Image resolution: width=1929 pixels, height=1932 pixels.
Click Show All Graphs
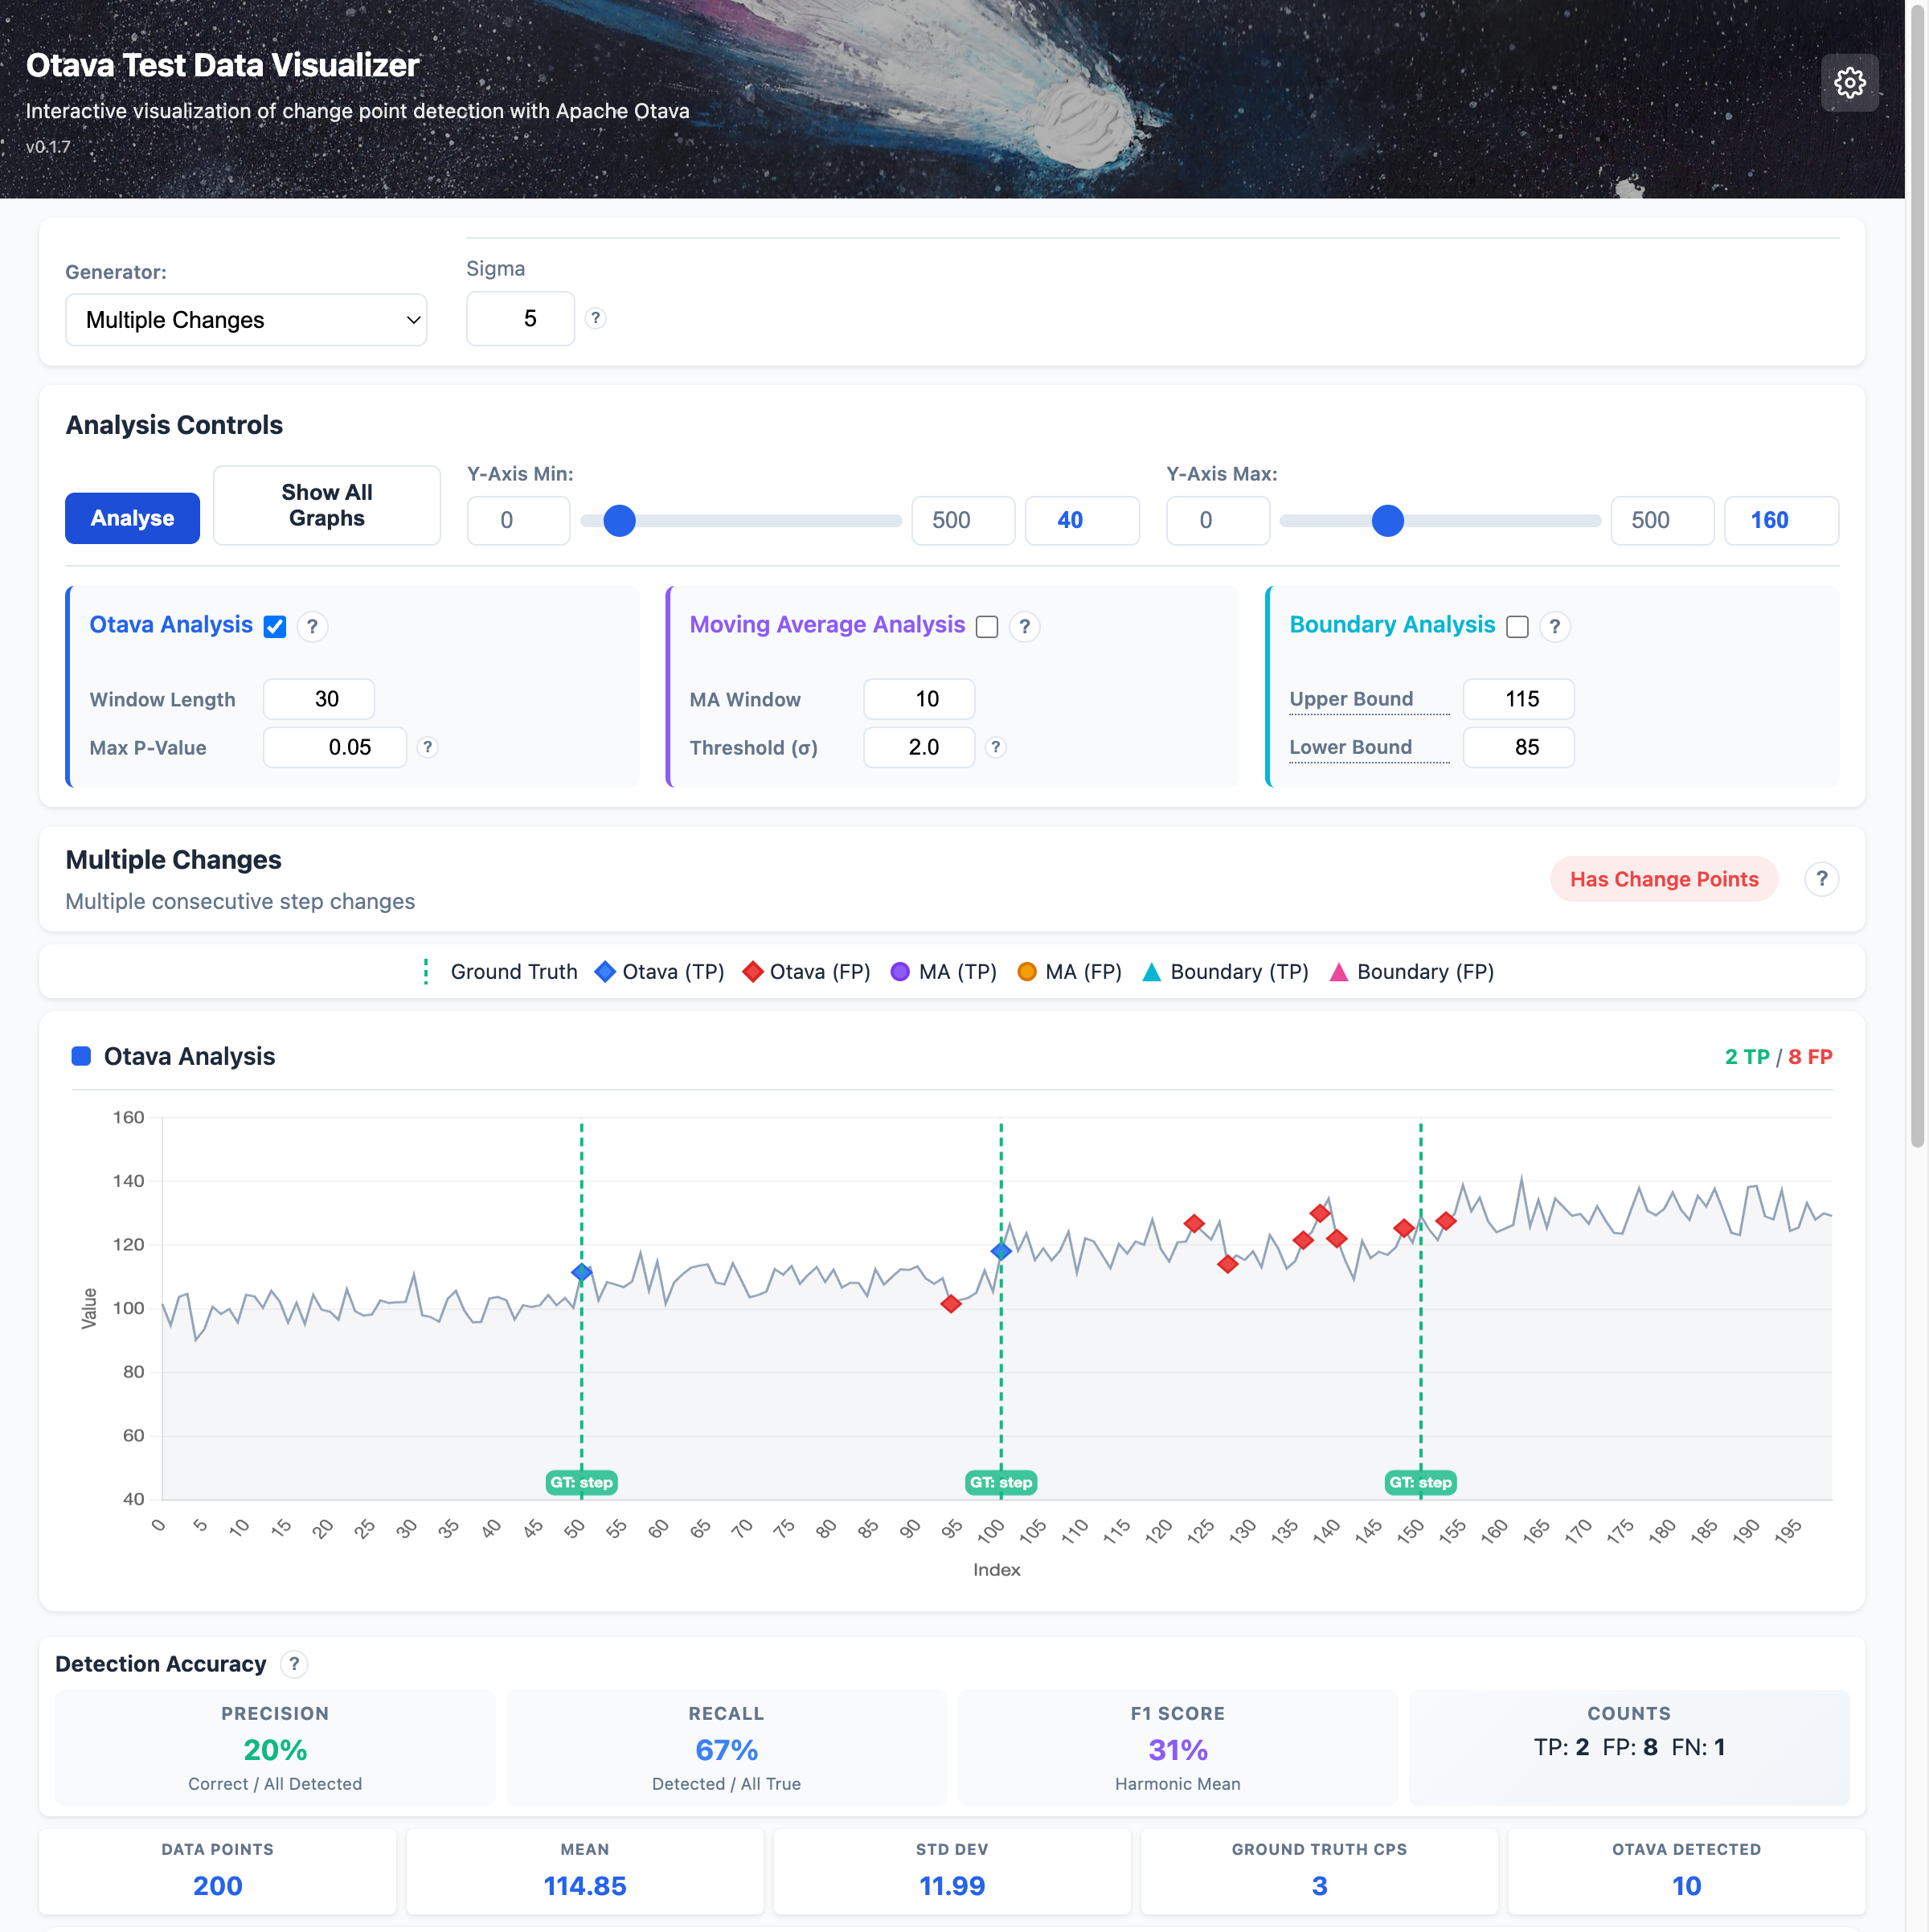point(326,505)
